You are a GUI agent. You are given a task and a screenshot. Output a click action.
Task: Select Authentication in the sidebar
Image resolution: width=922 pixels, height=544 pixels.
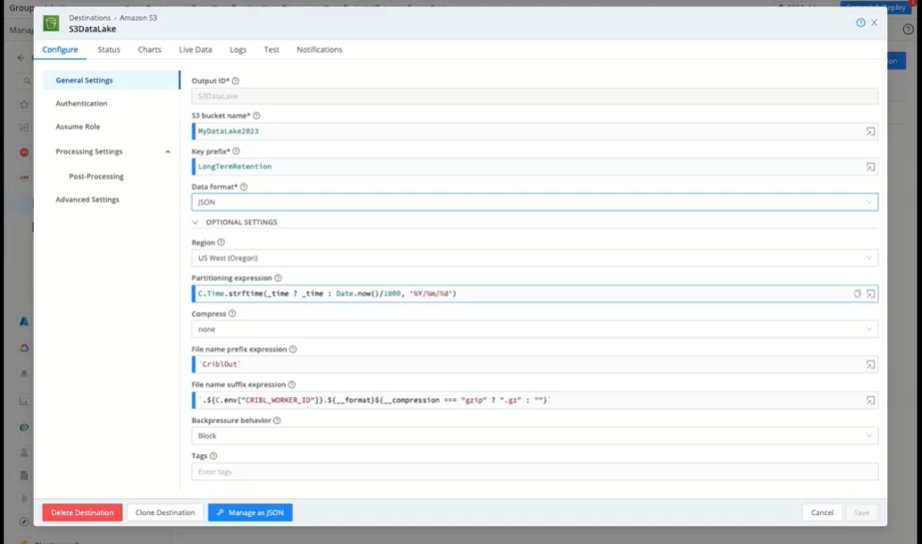81,104
